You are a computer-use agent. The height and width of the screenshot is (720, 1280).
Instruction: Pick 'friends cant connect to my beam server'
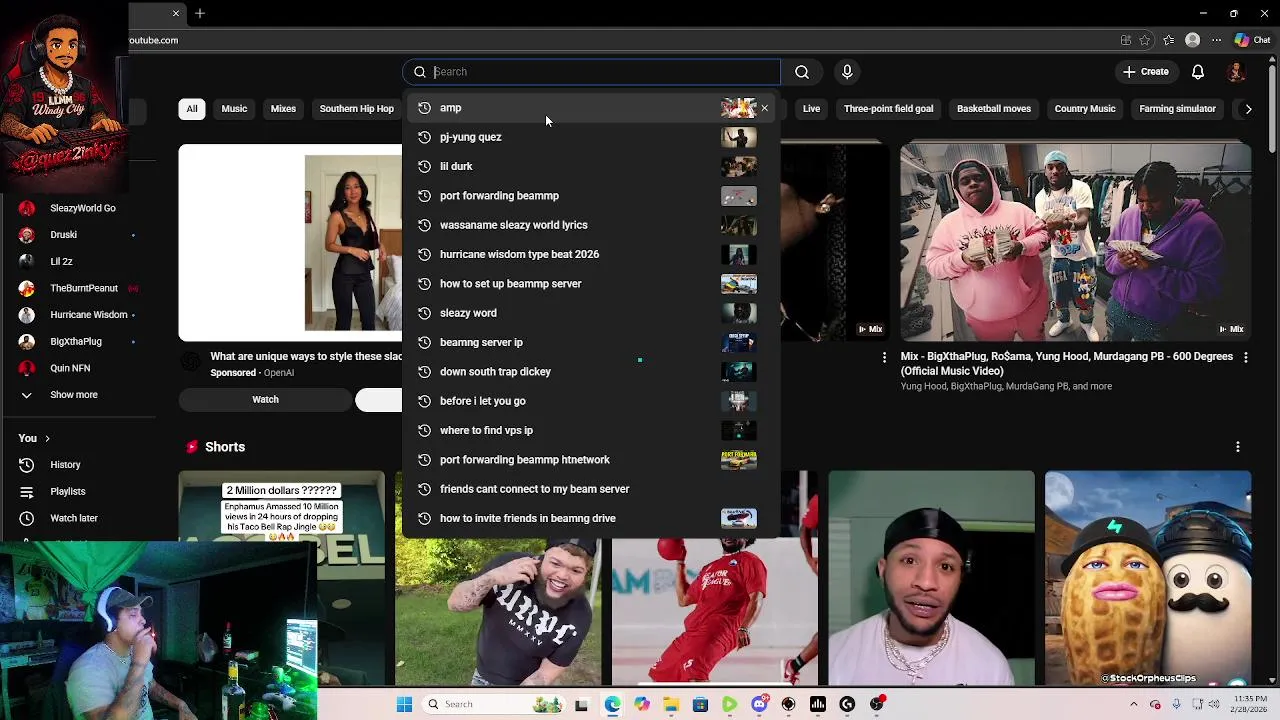591,489
